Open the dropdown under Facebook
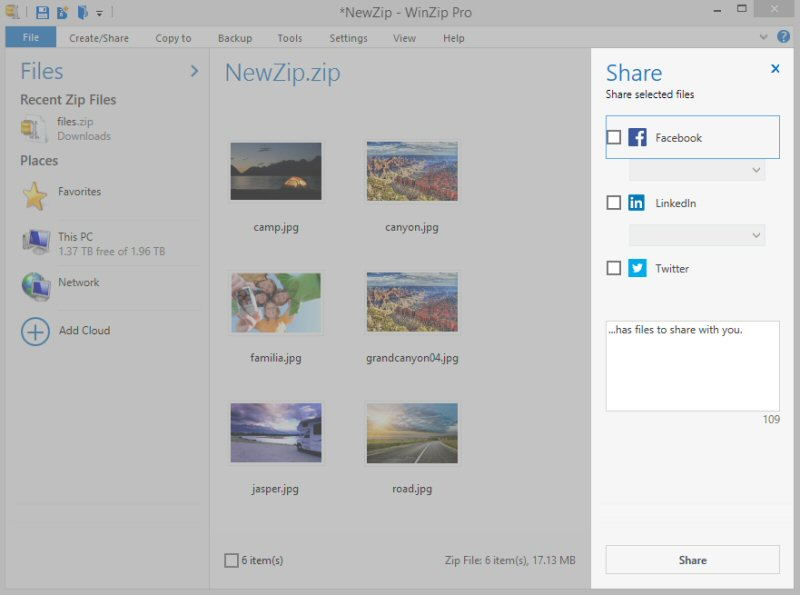 pos(696,171)
